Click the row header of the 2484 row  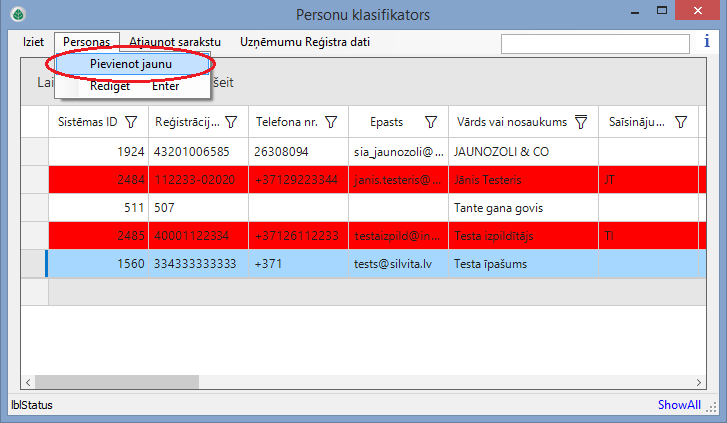[35, 180]
